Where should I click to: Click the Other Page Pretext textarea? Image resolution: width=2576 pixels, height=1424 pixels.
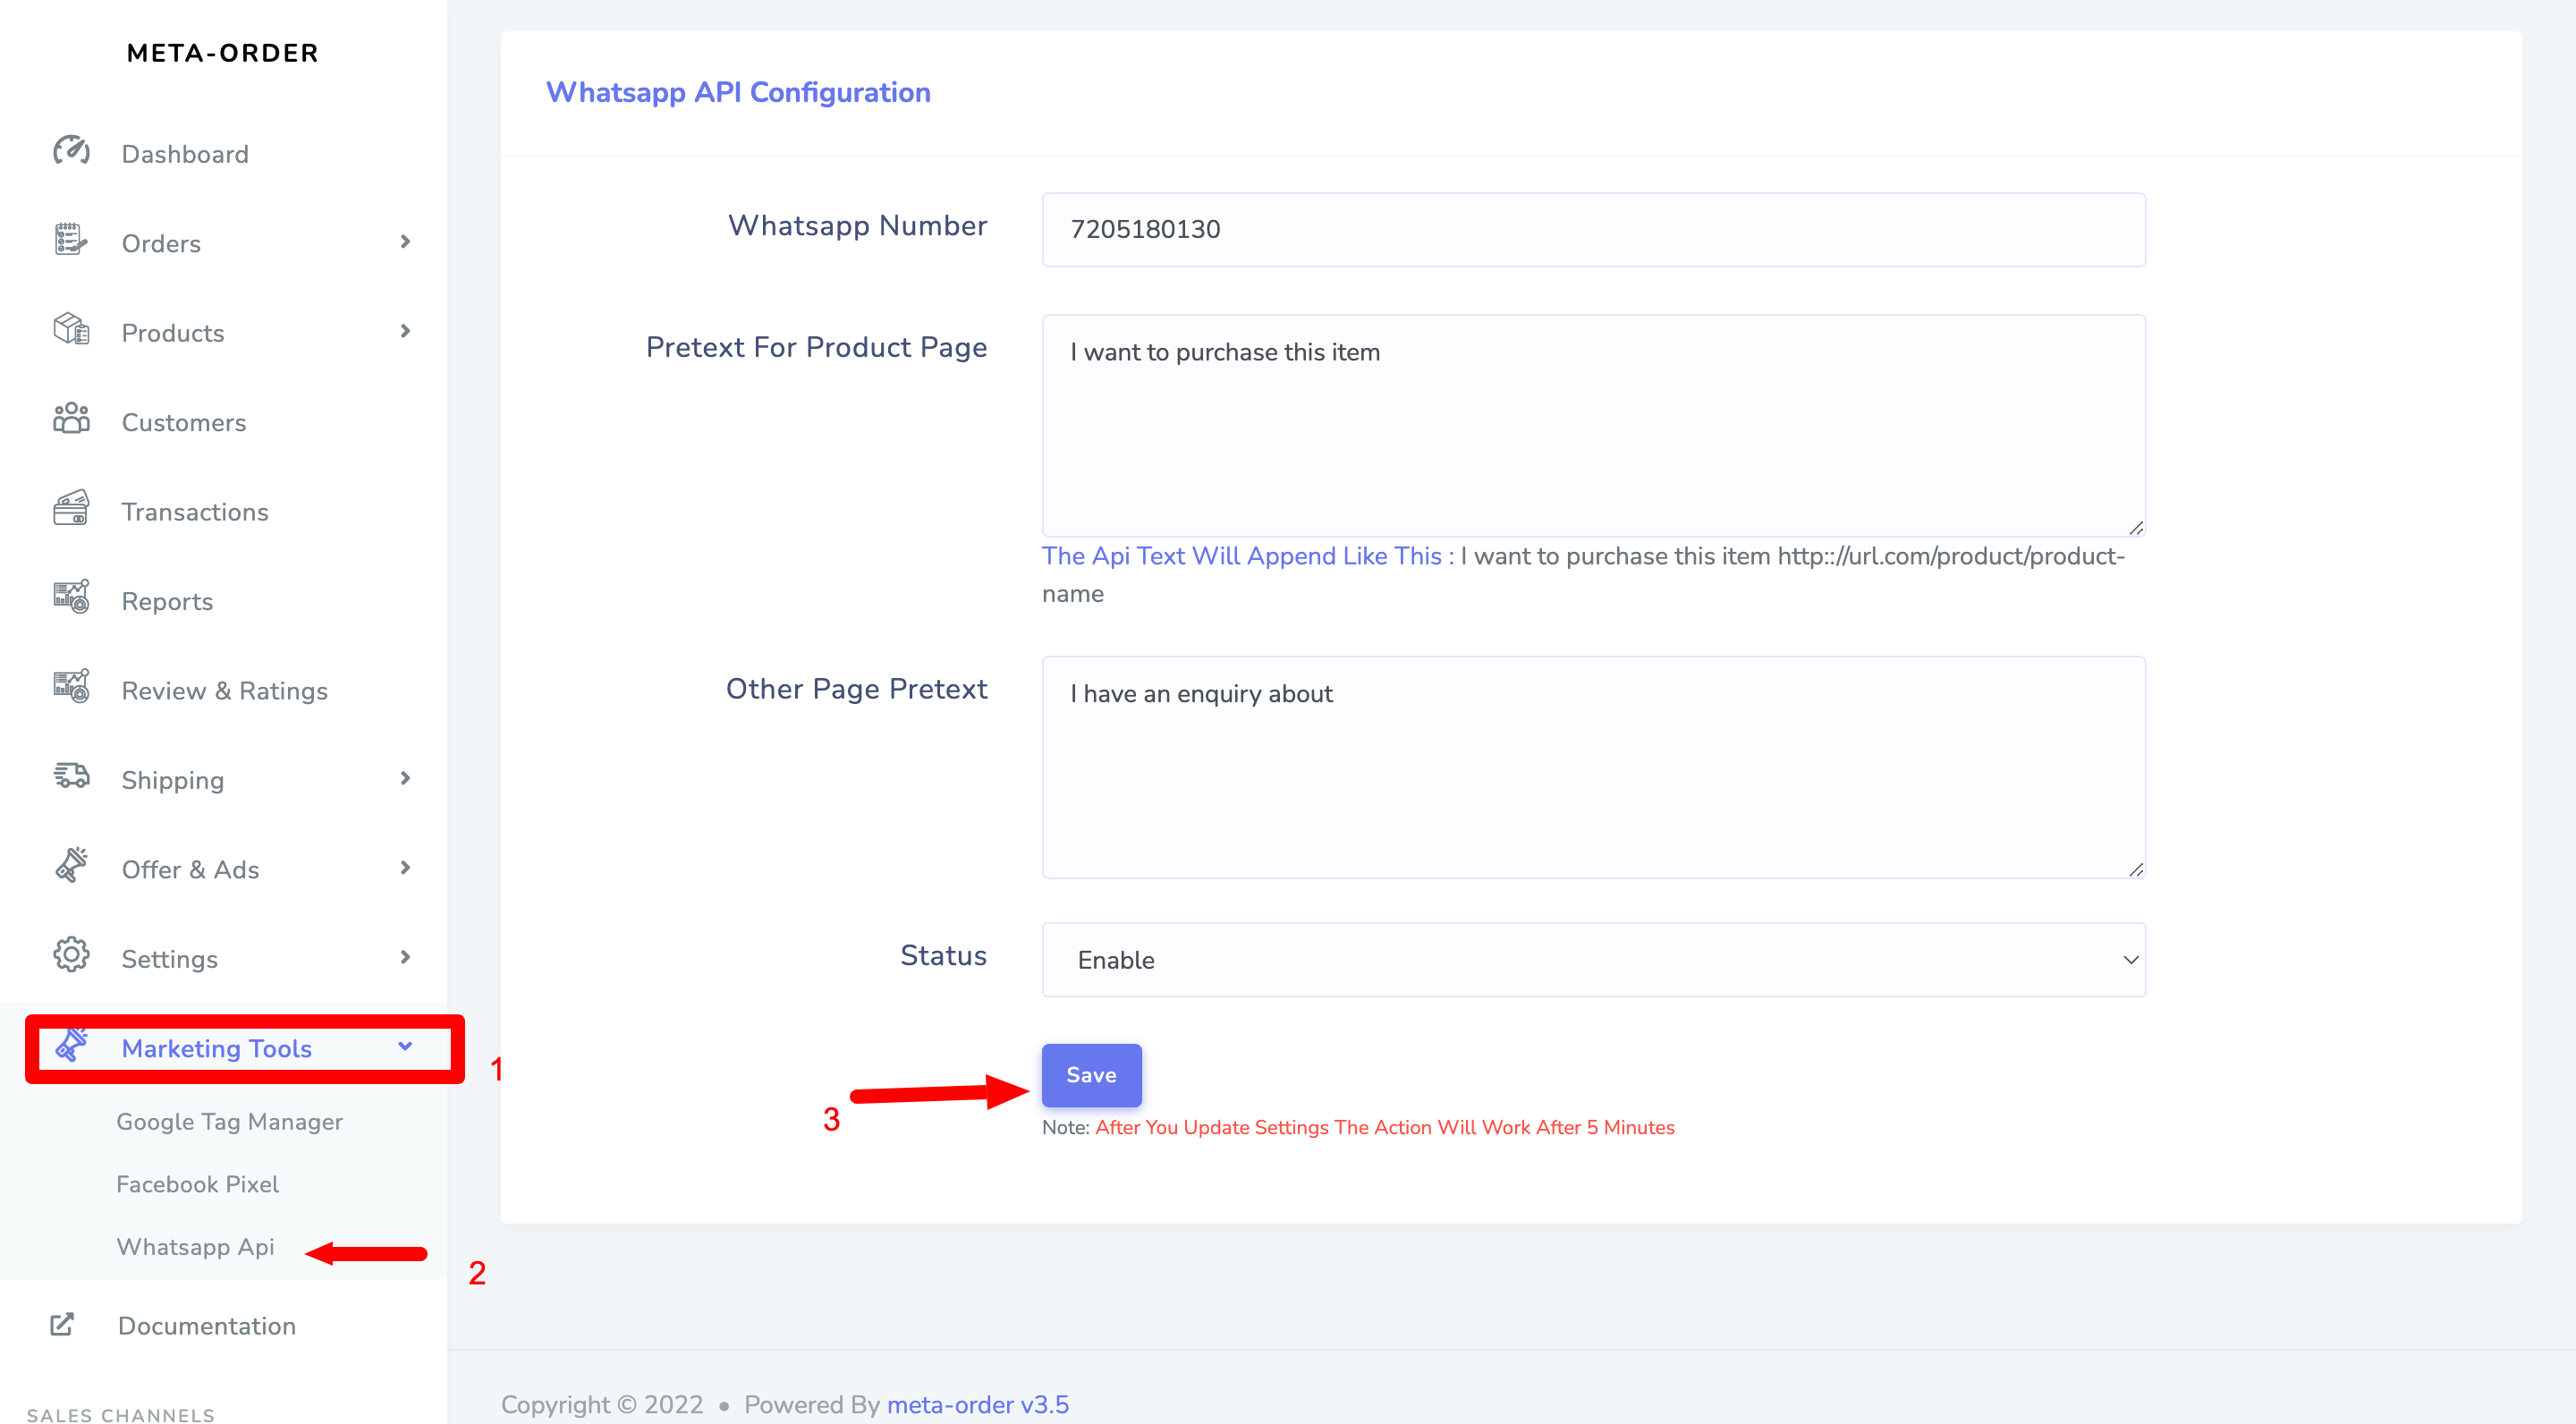pyautogui.click(x=1593, y=767)
